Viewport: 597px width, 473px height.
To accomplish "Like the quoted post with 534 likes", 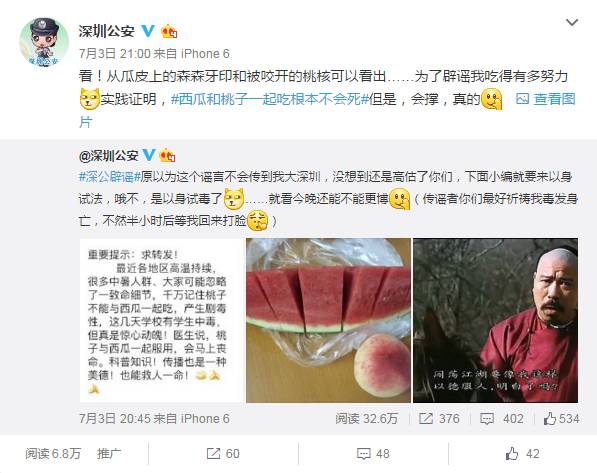I will tap(561, 419).
